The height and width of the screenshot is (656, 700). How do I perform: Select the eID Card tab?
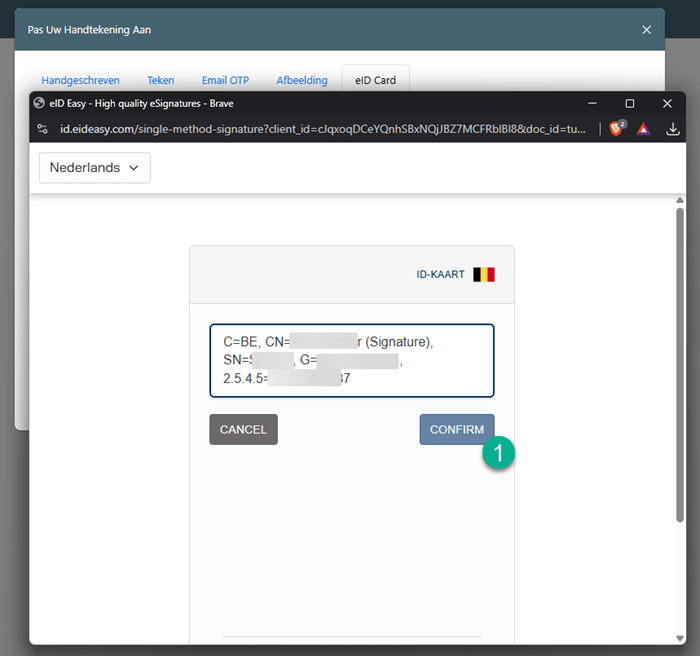point(375,80)
